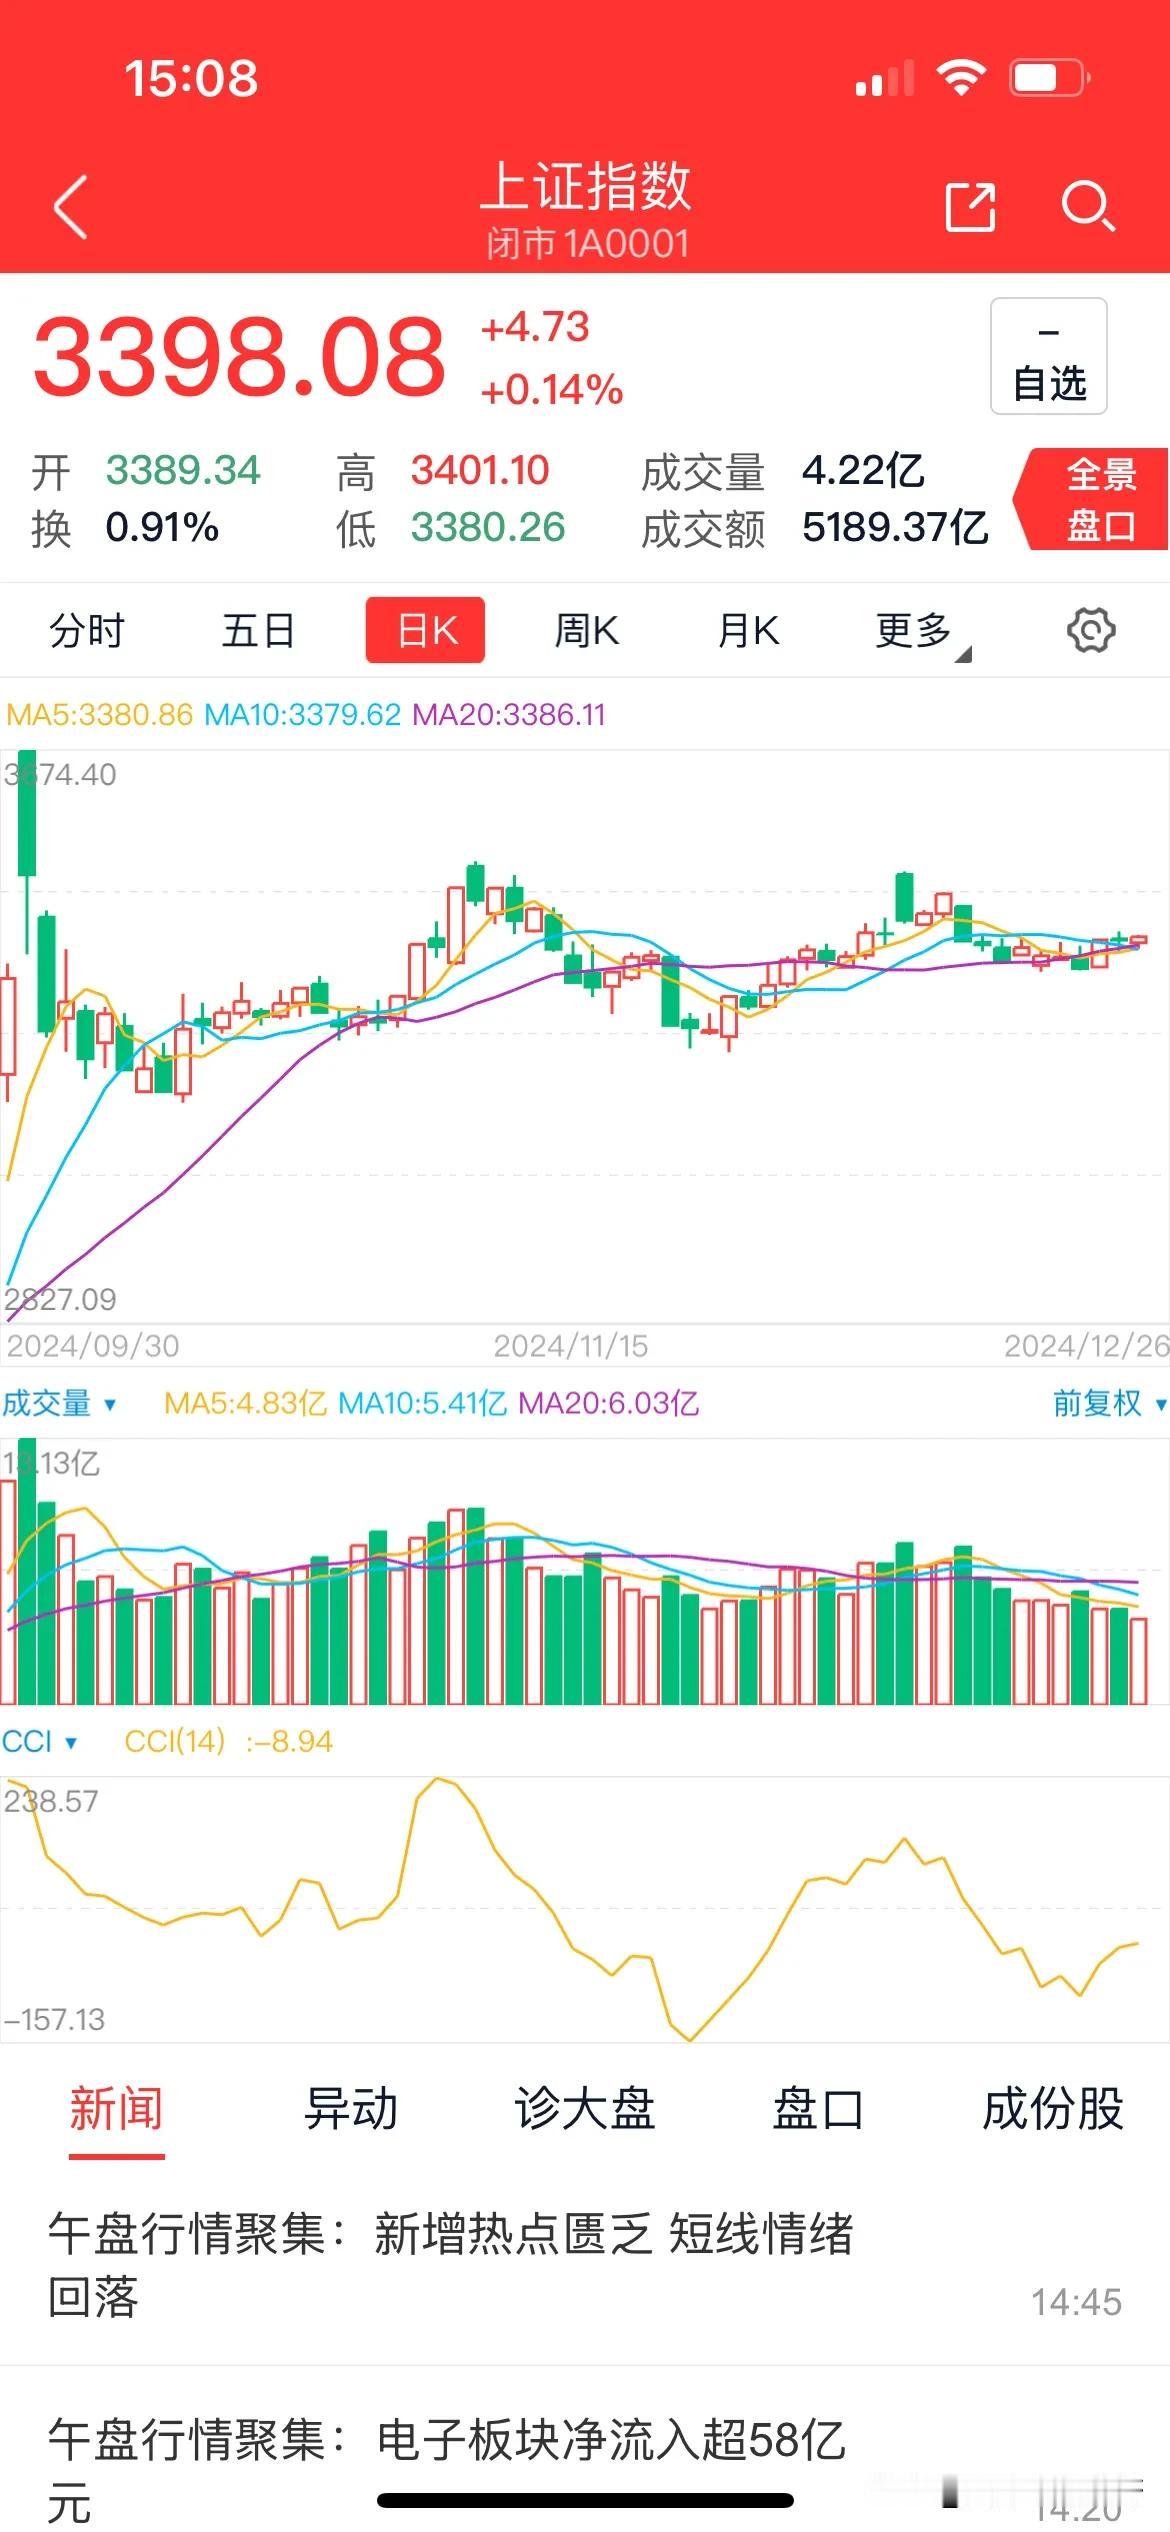
Task: Remove index from 自选 watchlist
Action: point(1049,356)
